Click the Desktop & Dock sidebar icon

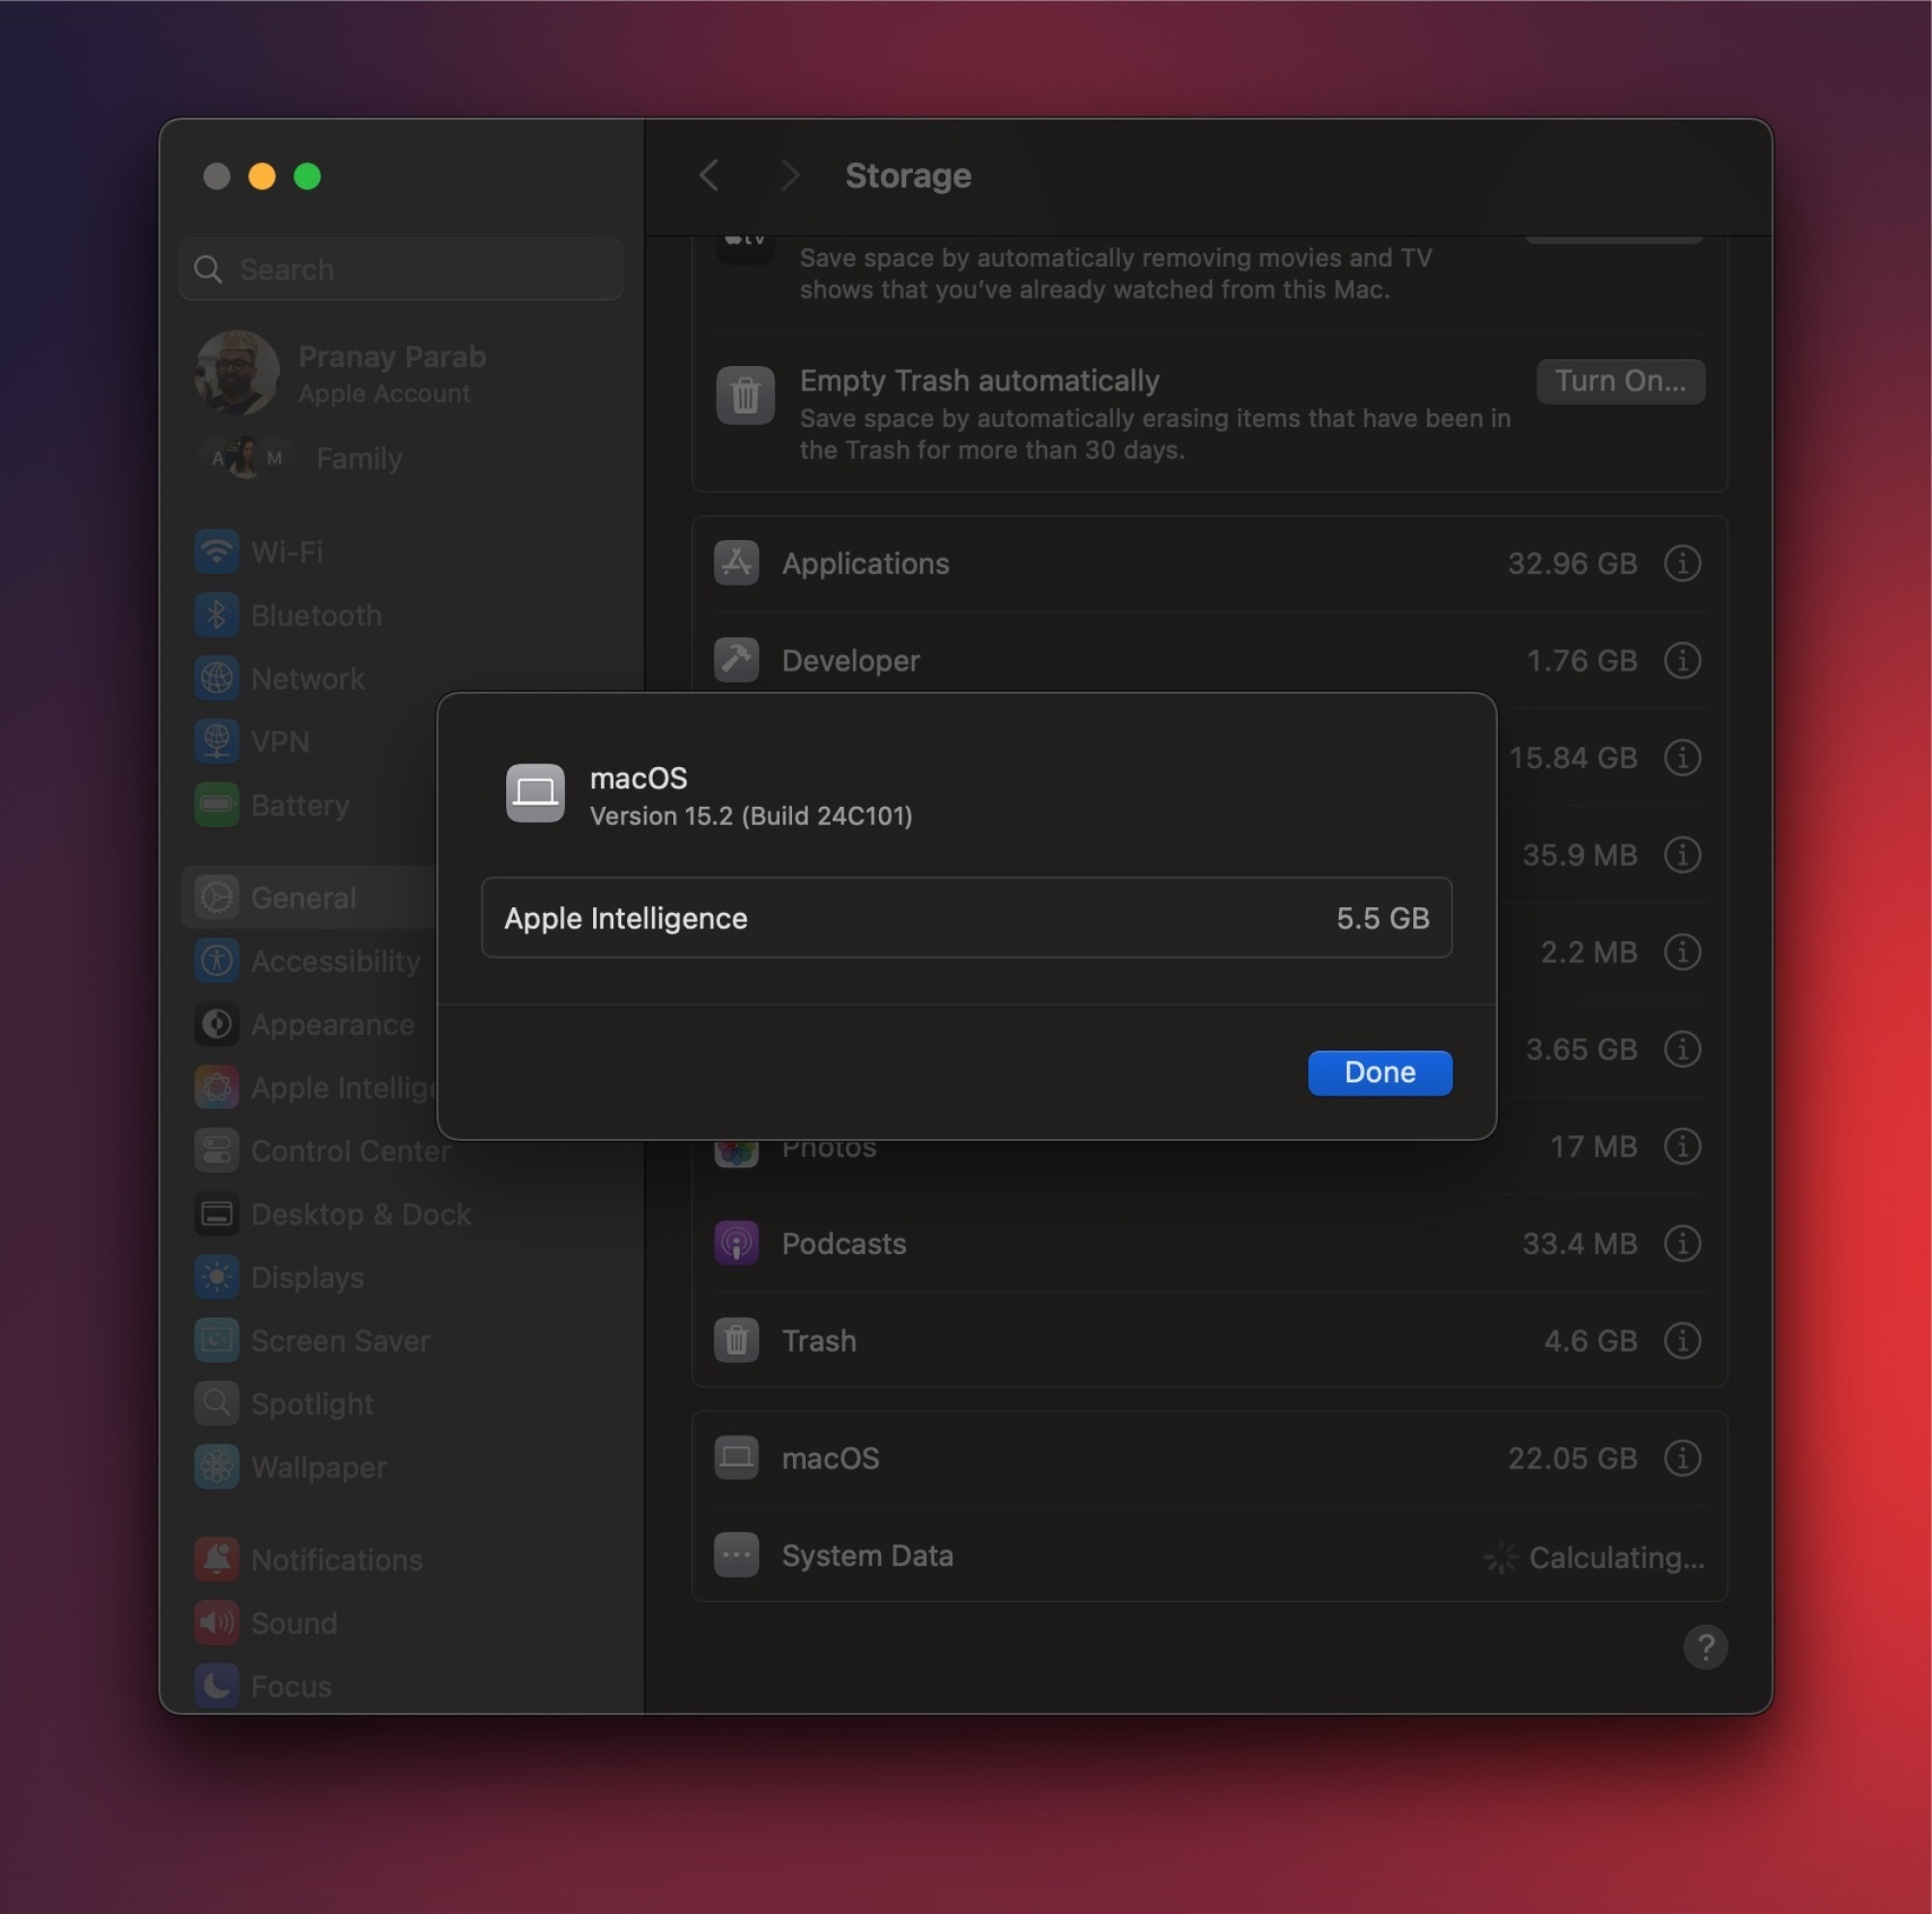217,1214
